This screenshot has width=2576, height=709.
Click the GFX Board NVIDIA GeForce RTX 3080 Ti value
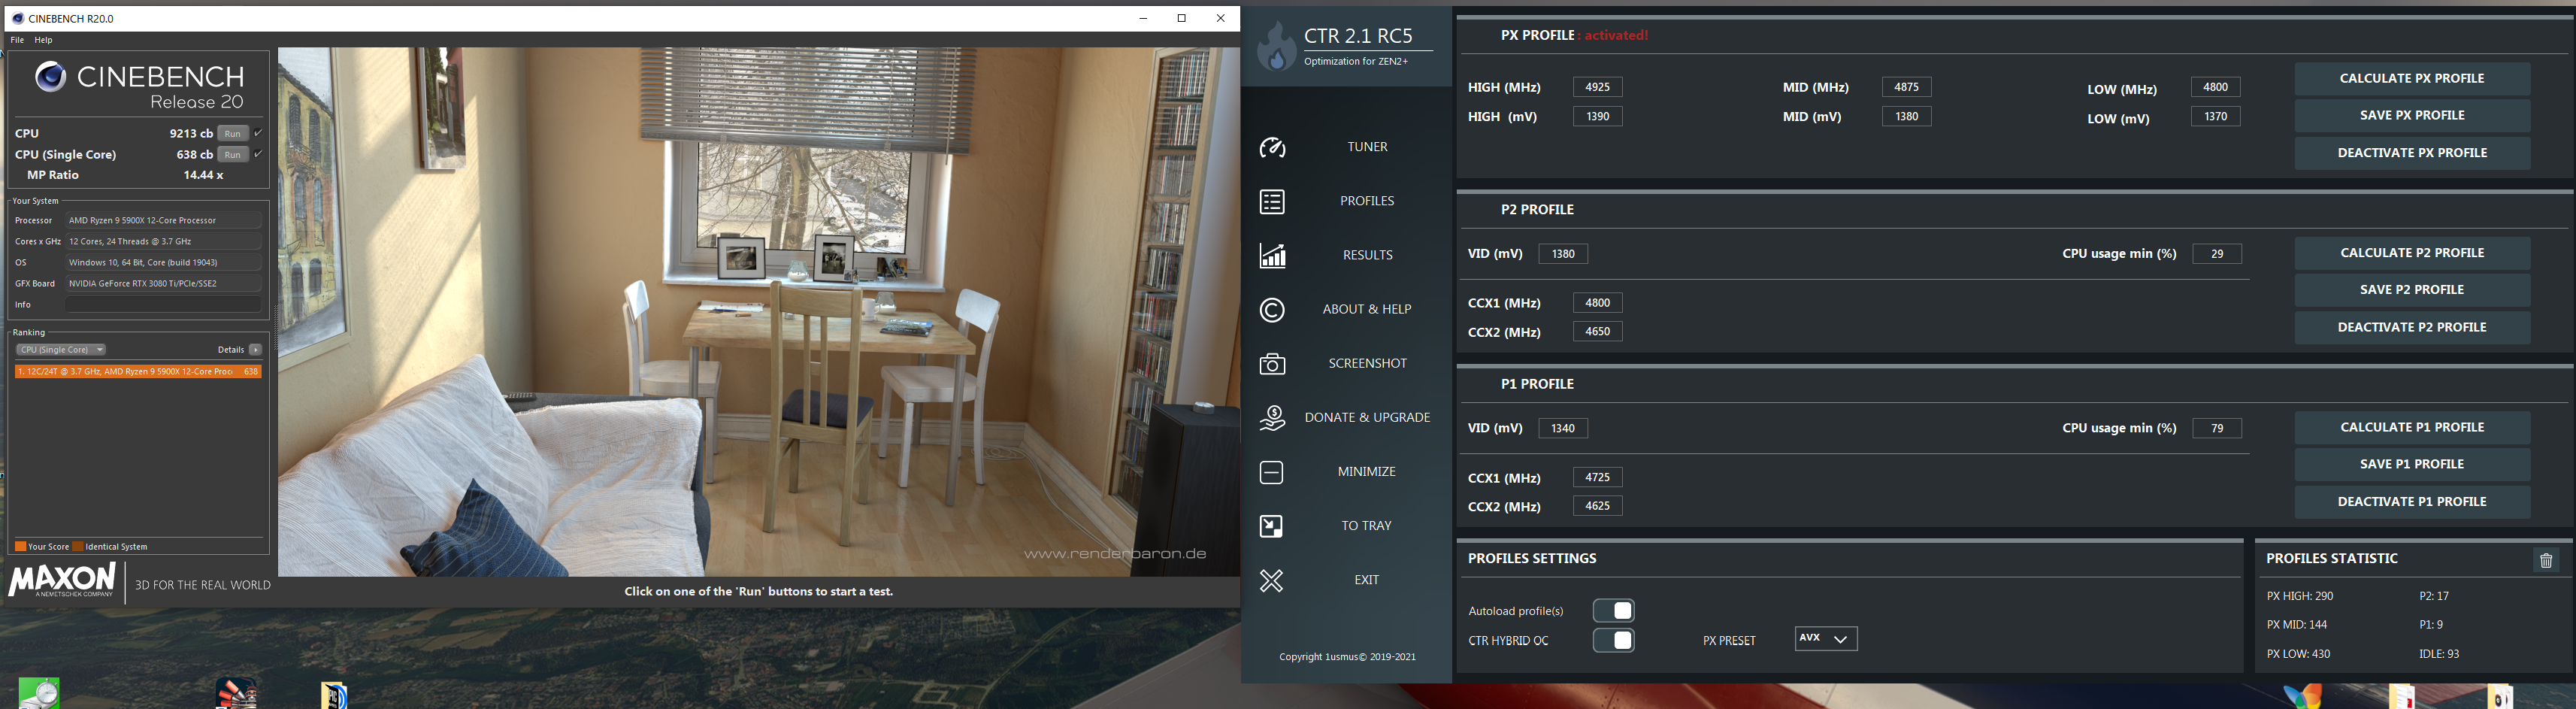tap(163, 283)
